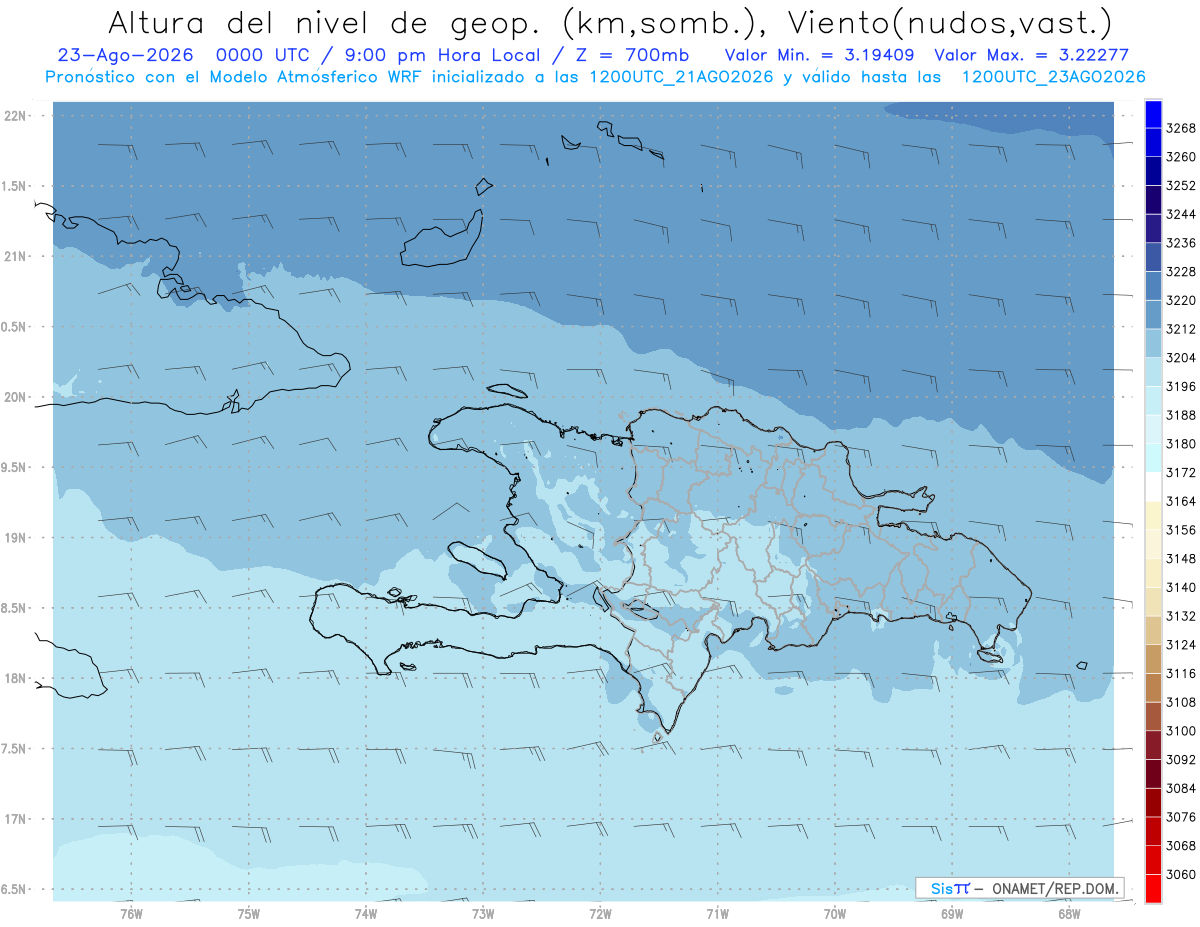
Task: Click the '0.5N' latitude axis label
Action: tap(14, 327)
